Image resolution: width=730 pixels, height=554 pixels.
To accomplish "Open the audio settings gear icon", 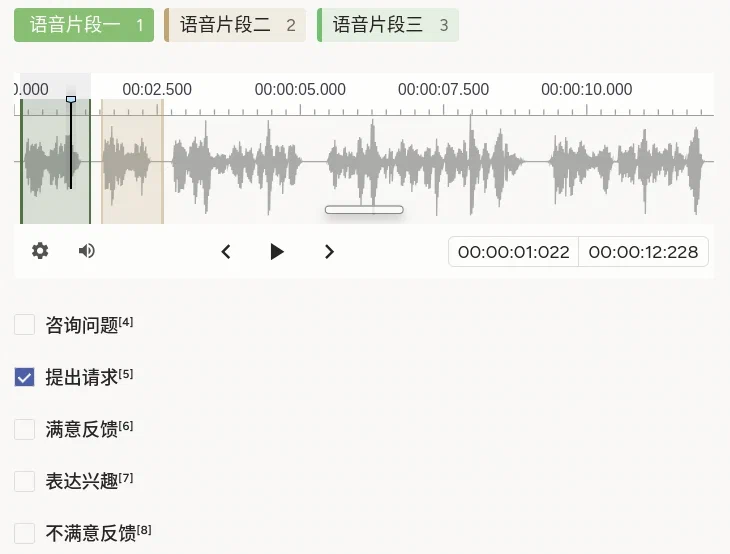I will click(x=40, y=251).
